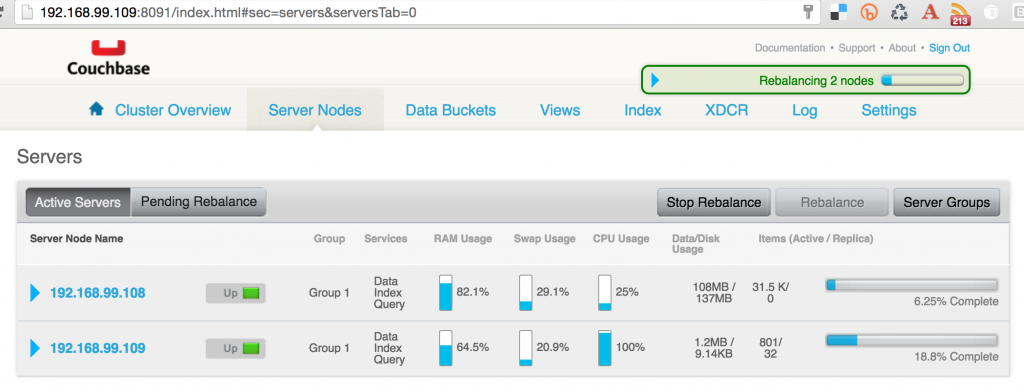Expand the Rebalancing 2 nodes status arrow
The height and width of the screenshot is (392, 1024).
point(655,80)
